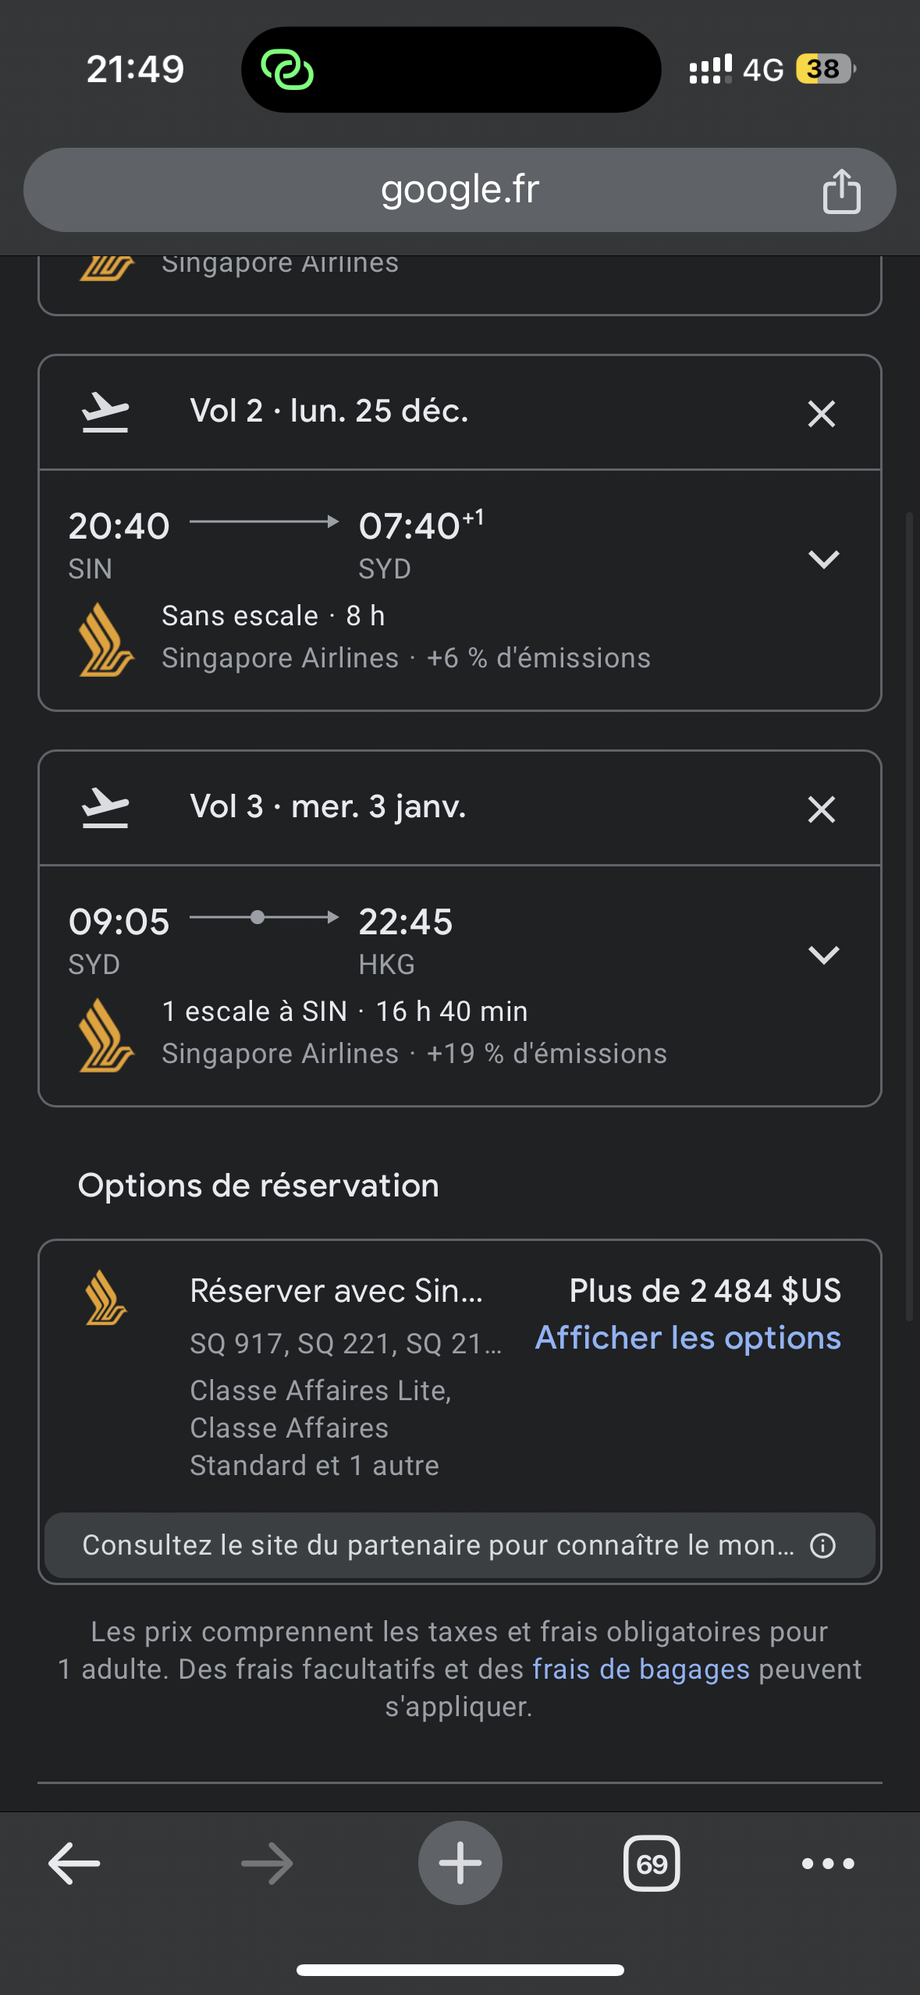Image resolution: width=920 pixels, height=1995 pixels.
Task: Tap the google.fr address field
Action: (x=460, y=190)
